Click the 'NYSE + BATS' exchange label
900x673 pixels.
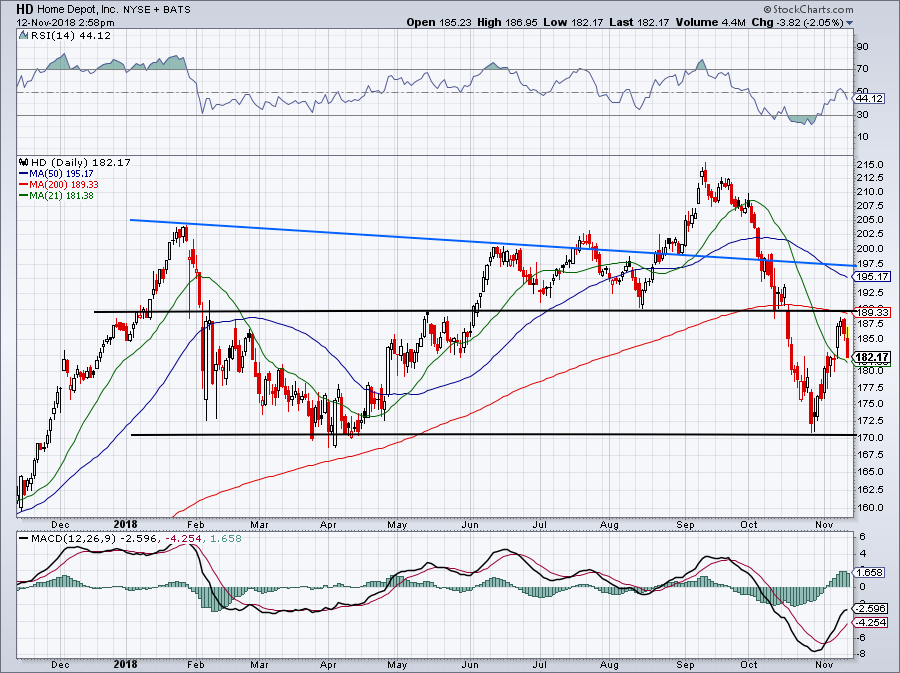point(157,10)
